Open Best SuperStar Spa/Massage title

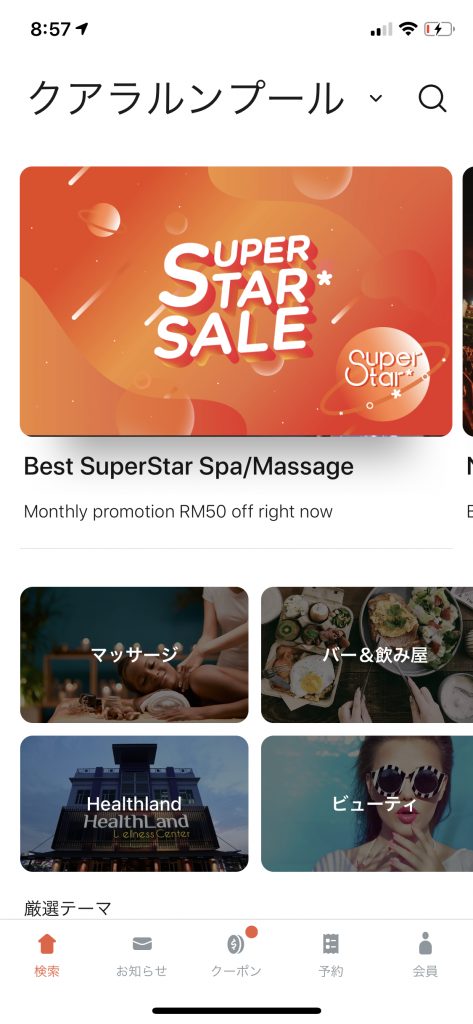[188, 466]
